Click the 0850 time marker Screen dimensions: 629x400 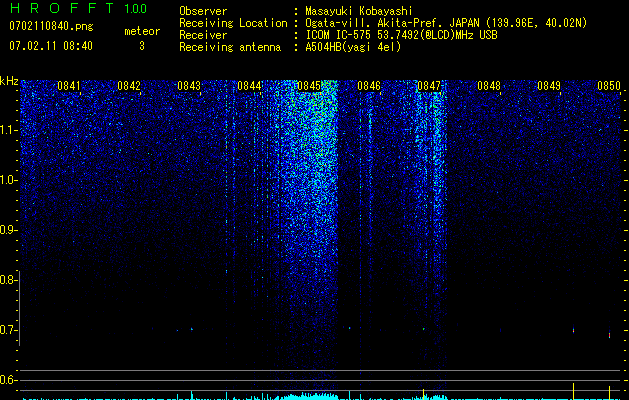pyautogui.click(x=609, y=86)
